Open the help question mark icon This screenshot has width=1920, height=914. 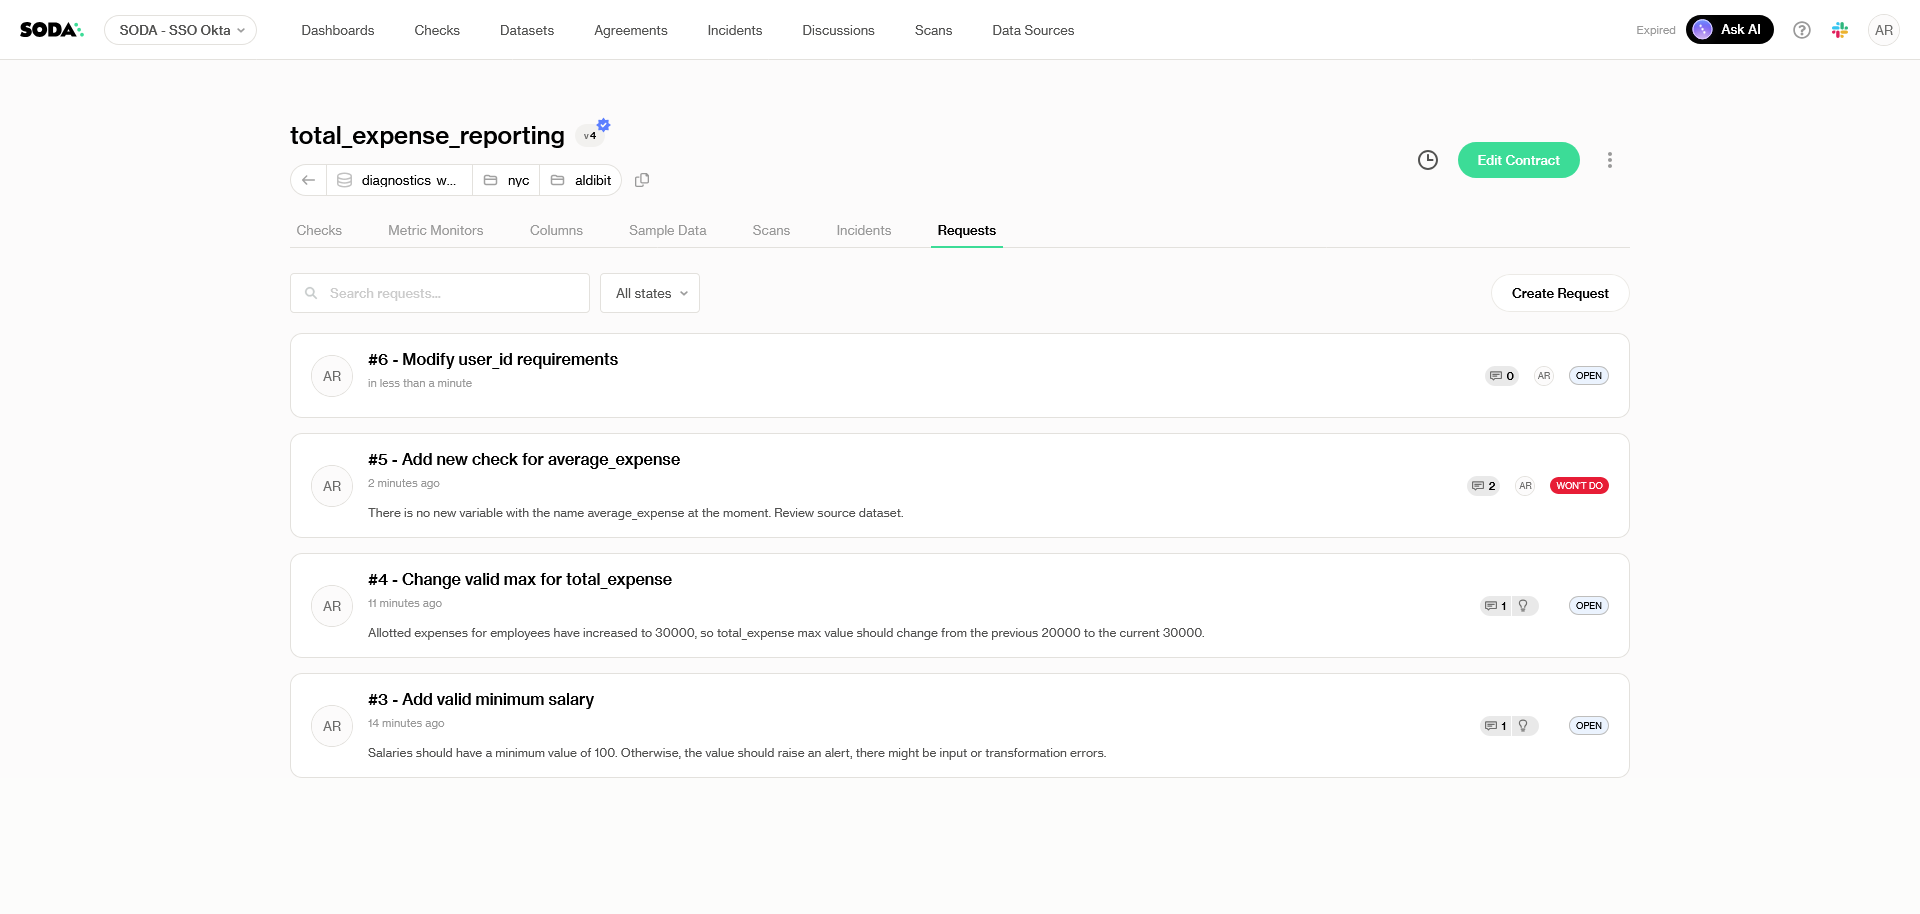1801,30
